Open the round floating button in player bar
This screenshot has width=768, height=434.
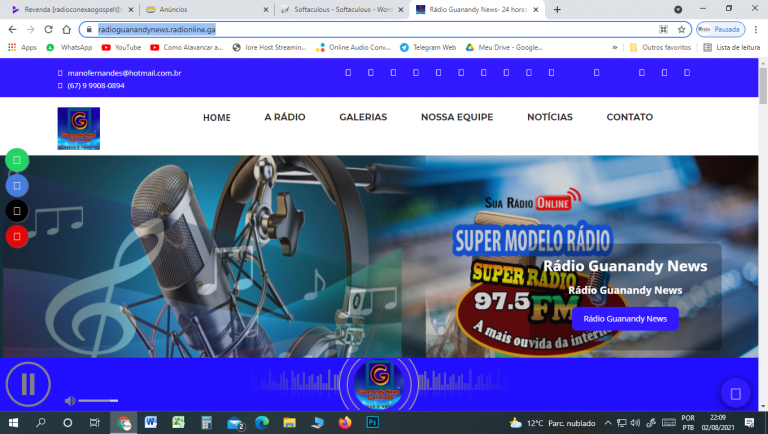coord(735,394)
